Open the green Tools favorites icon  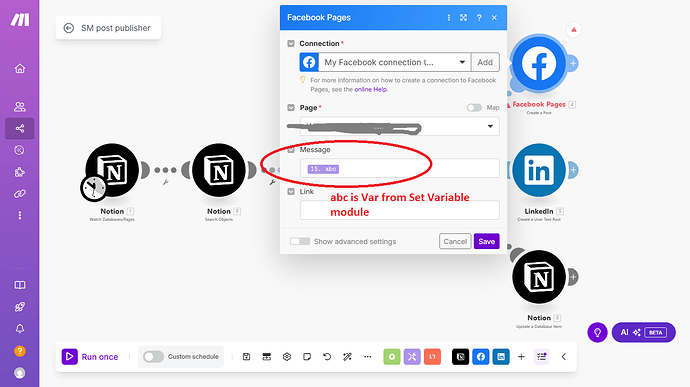pyautogui.click(x=392, y=357)
